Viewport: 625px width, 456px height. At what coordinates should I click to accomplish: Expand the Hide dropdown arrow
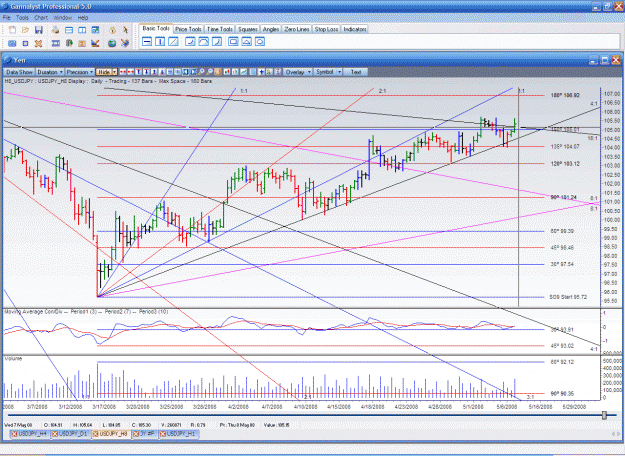[x=115, y=72]
